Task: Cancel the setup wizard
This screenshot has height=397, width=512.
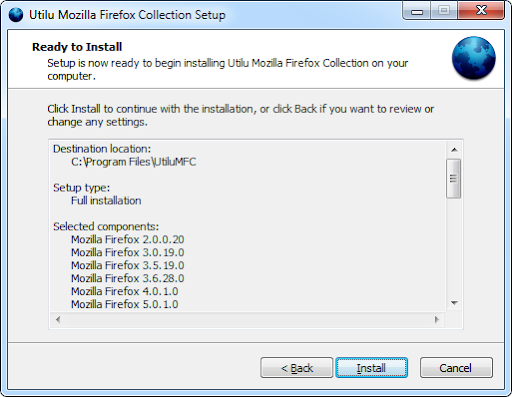Action: pos(456,368)
